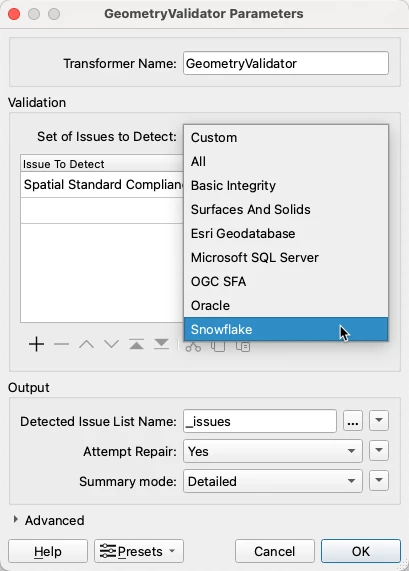Move row to top icon

pyautogui.click(x=136, y=344)
